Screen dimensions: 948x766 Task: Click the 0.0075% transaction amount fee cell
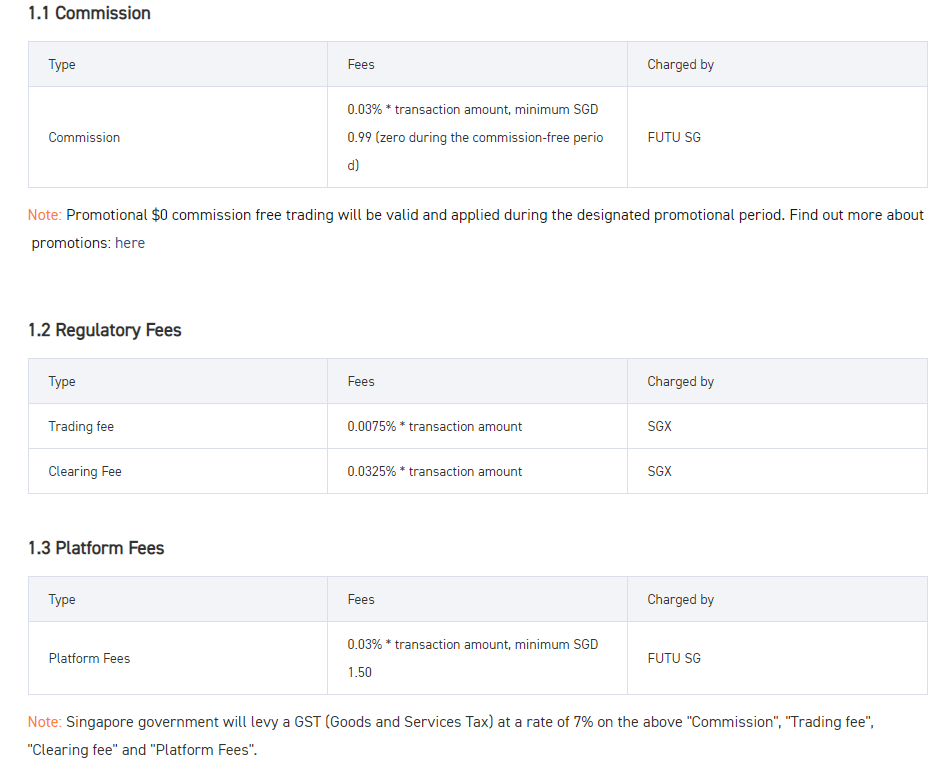click(435, 426)
